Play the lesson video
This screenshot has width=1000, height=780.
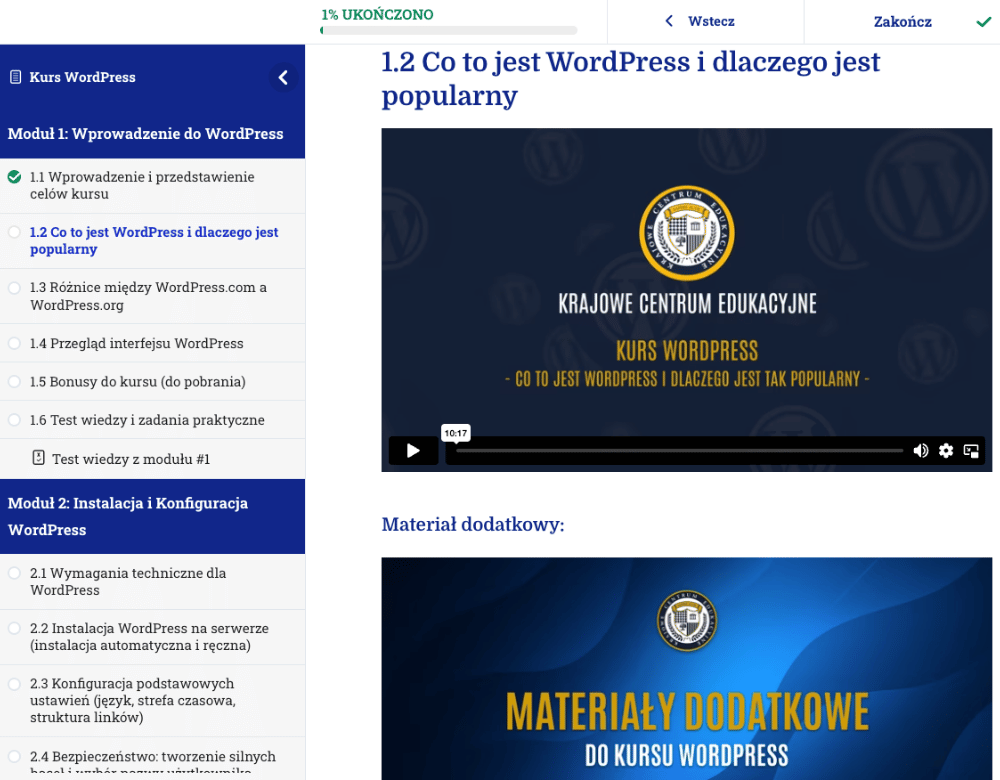[413, 451]
